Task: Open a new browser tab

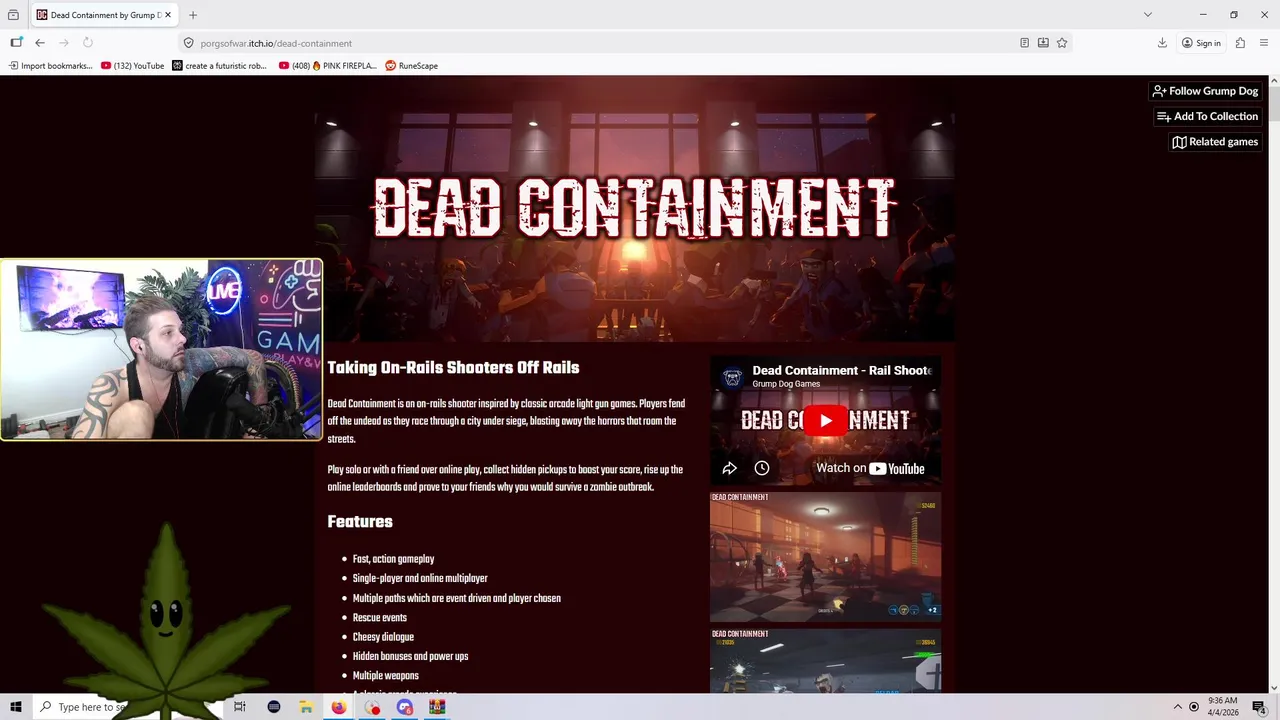Action: (x=193, y=15)
